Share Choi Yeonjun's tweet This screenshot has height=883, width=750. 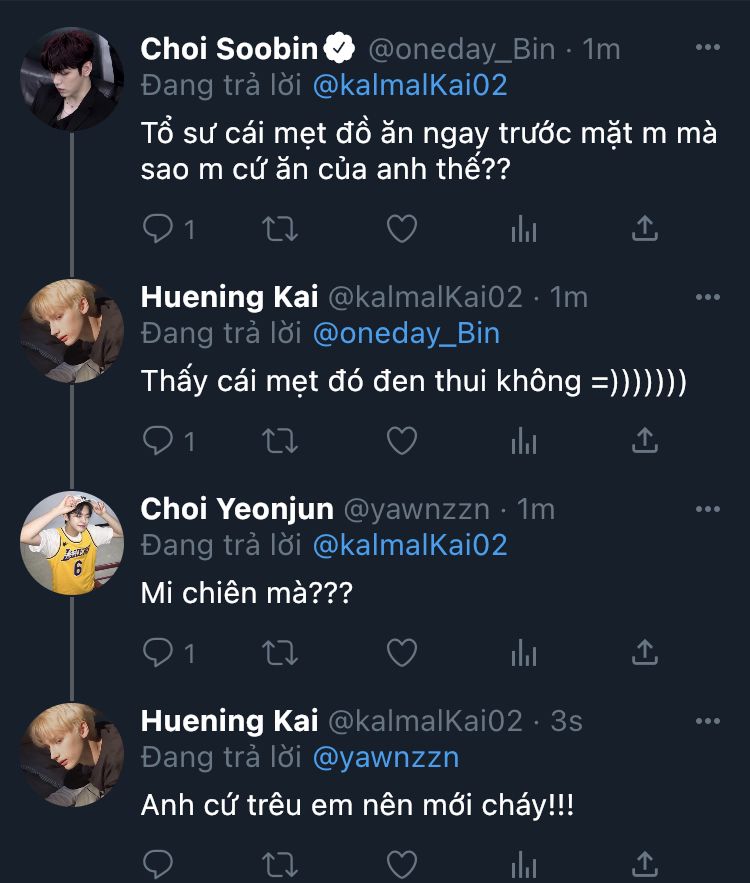coord(645,653)
